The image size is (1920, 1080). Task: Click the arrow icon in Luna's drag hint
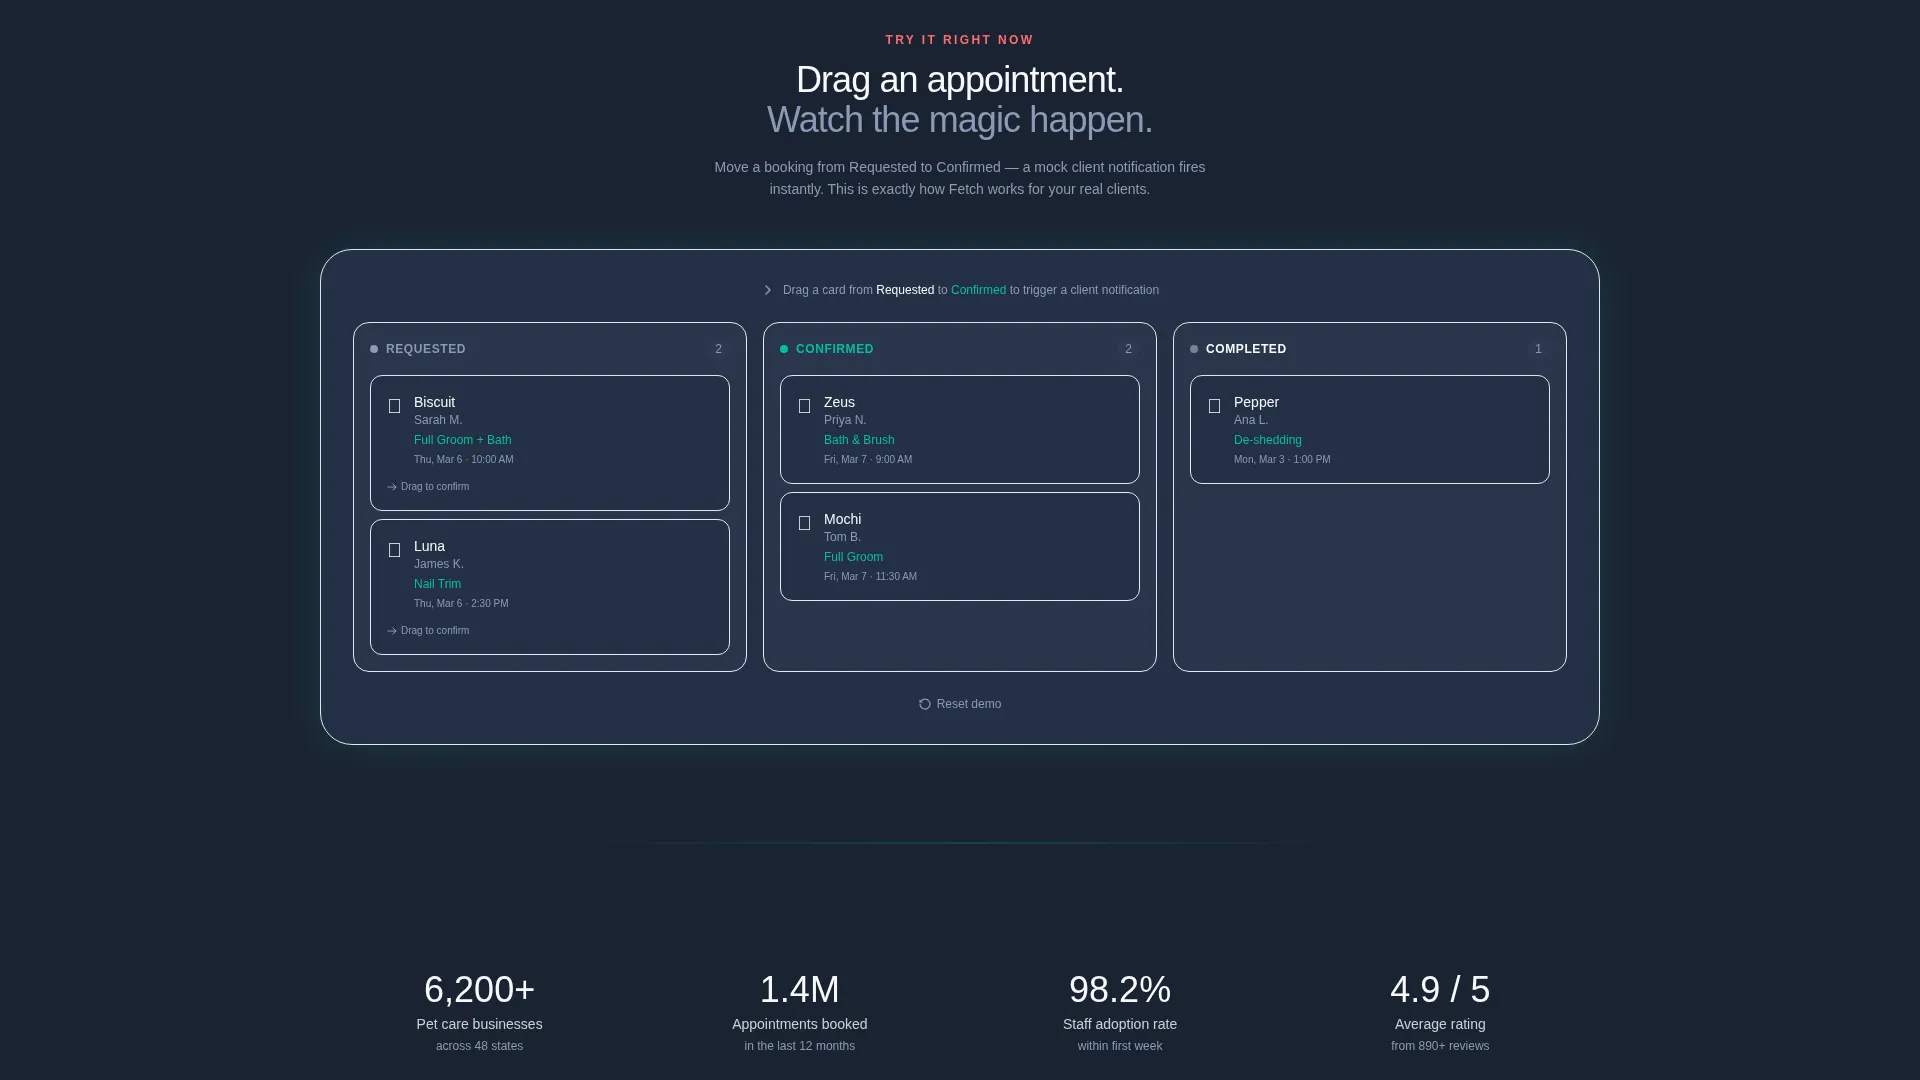(392, 631)
